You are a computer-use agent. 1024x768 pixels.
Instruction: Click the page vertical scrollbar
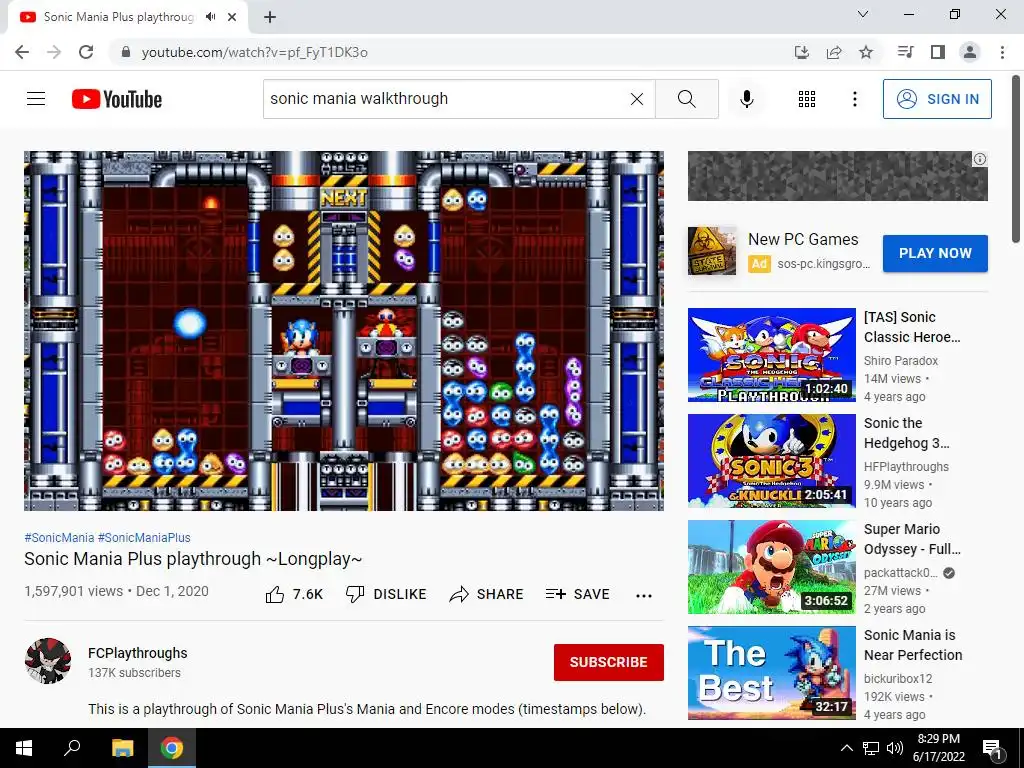pos(1016,160)
